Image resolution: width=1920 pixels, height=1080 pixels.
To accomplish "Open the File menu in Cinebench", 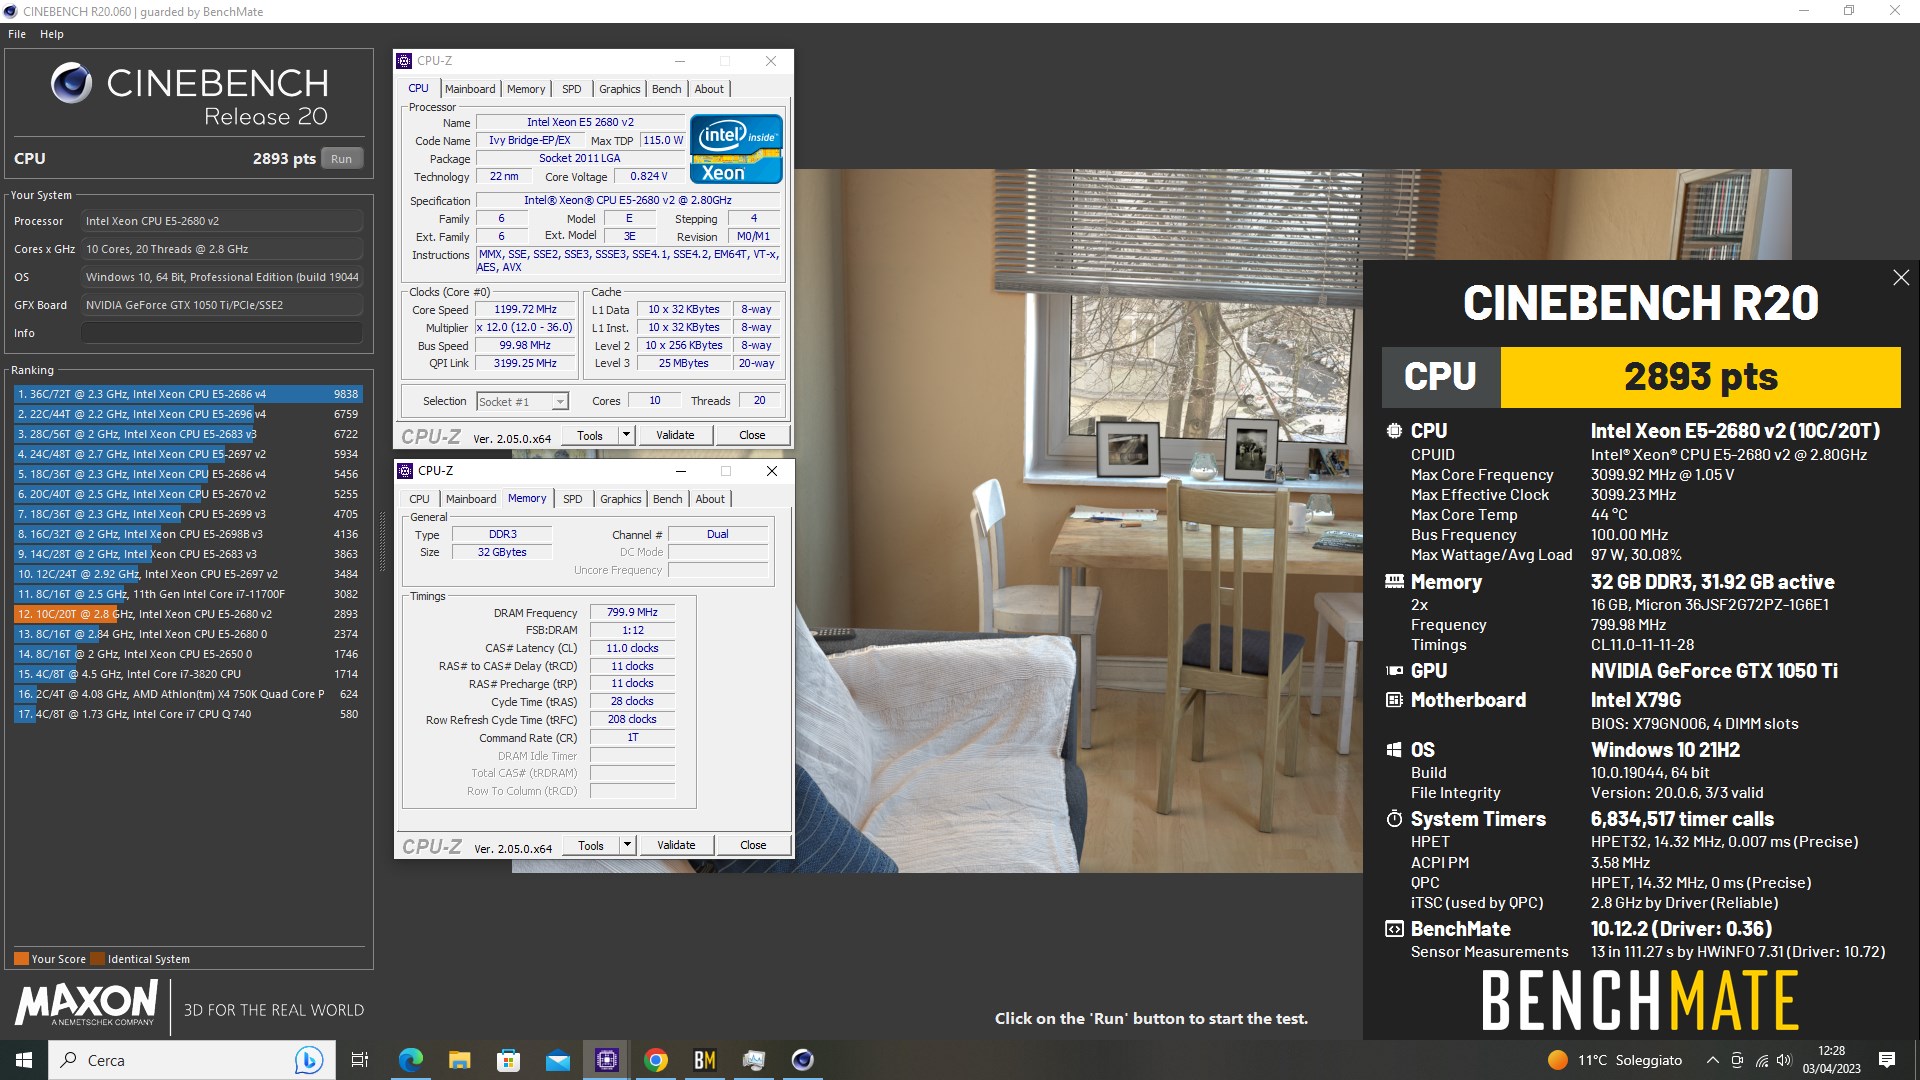I will [17, 34].
